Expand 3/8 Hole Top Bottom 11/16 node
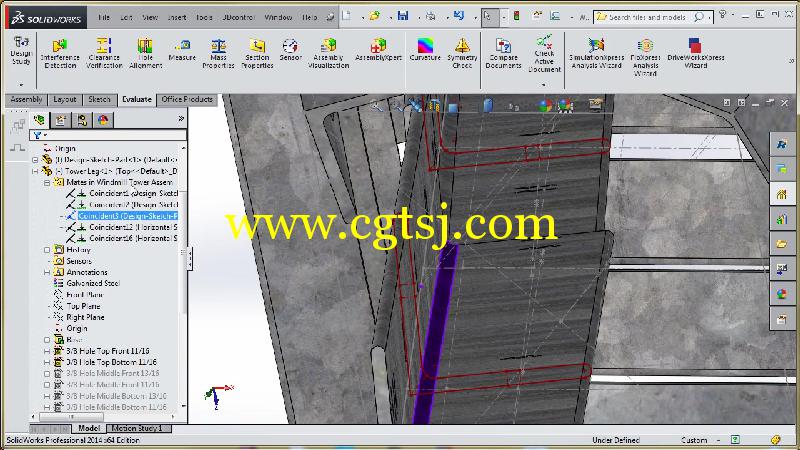Image resolution: width=800 pixels, height=450 pixels. (x=47, y=362)
